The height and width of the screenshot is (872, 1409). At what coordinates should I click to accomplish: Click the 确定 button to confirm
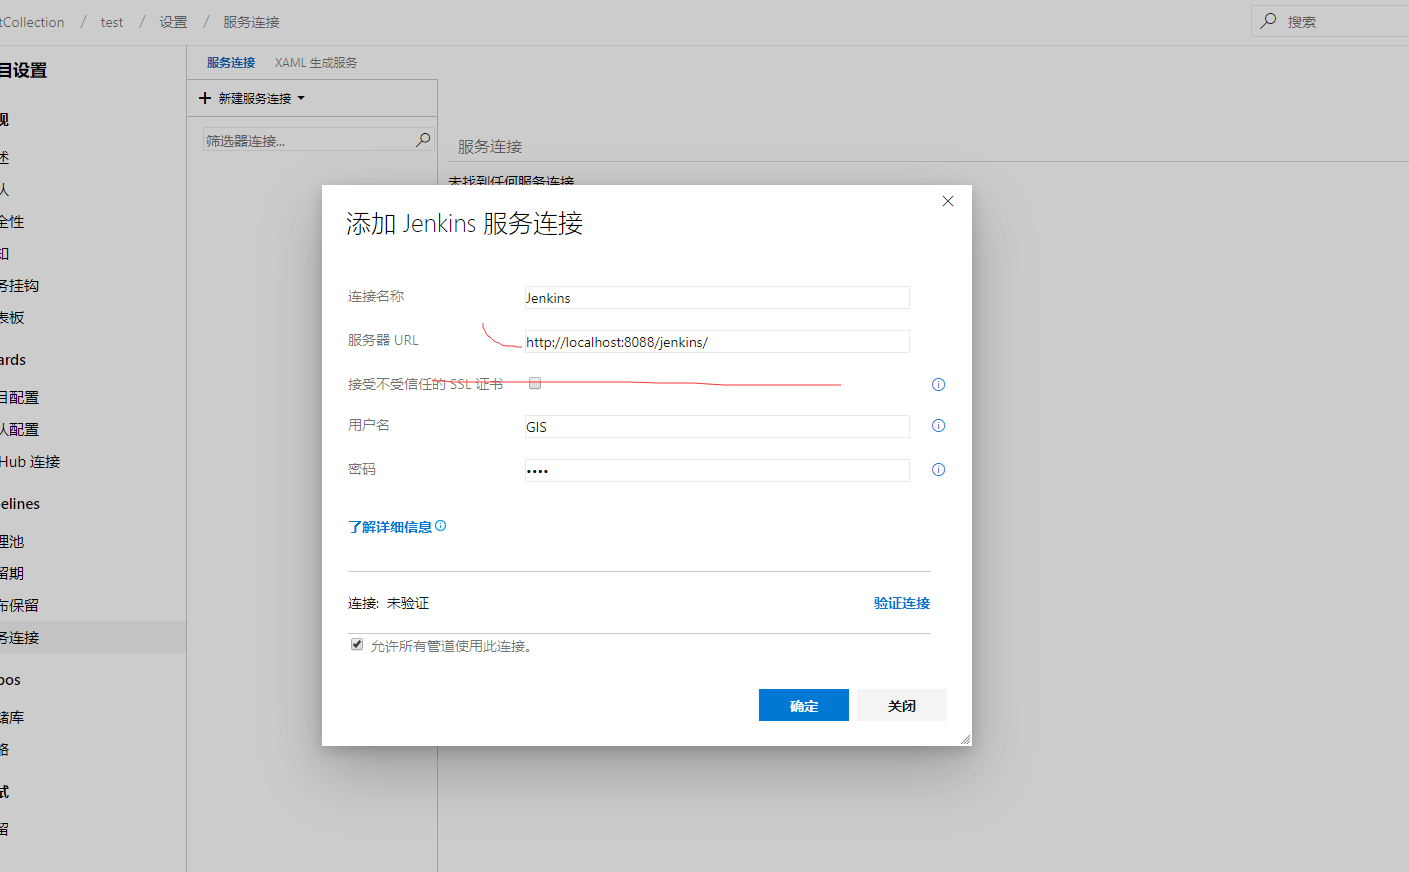tap(803, 705)
